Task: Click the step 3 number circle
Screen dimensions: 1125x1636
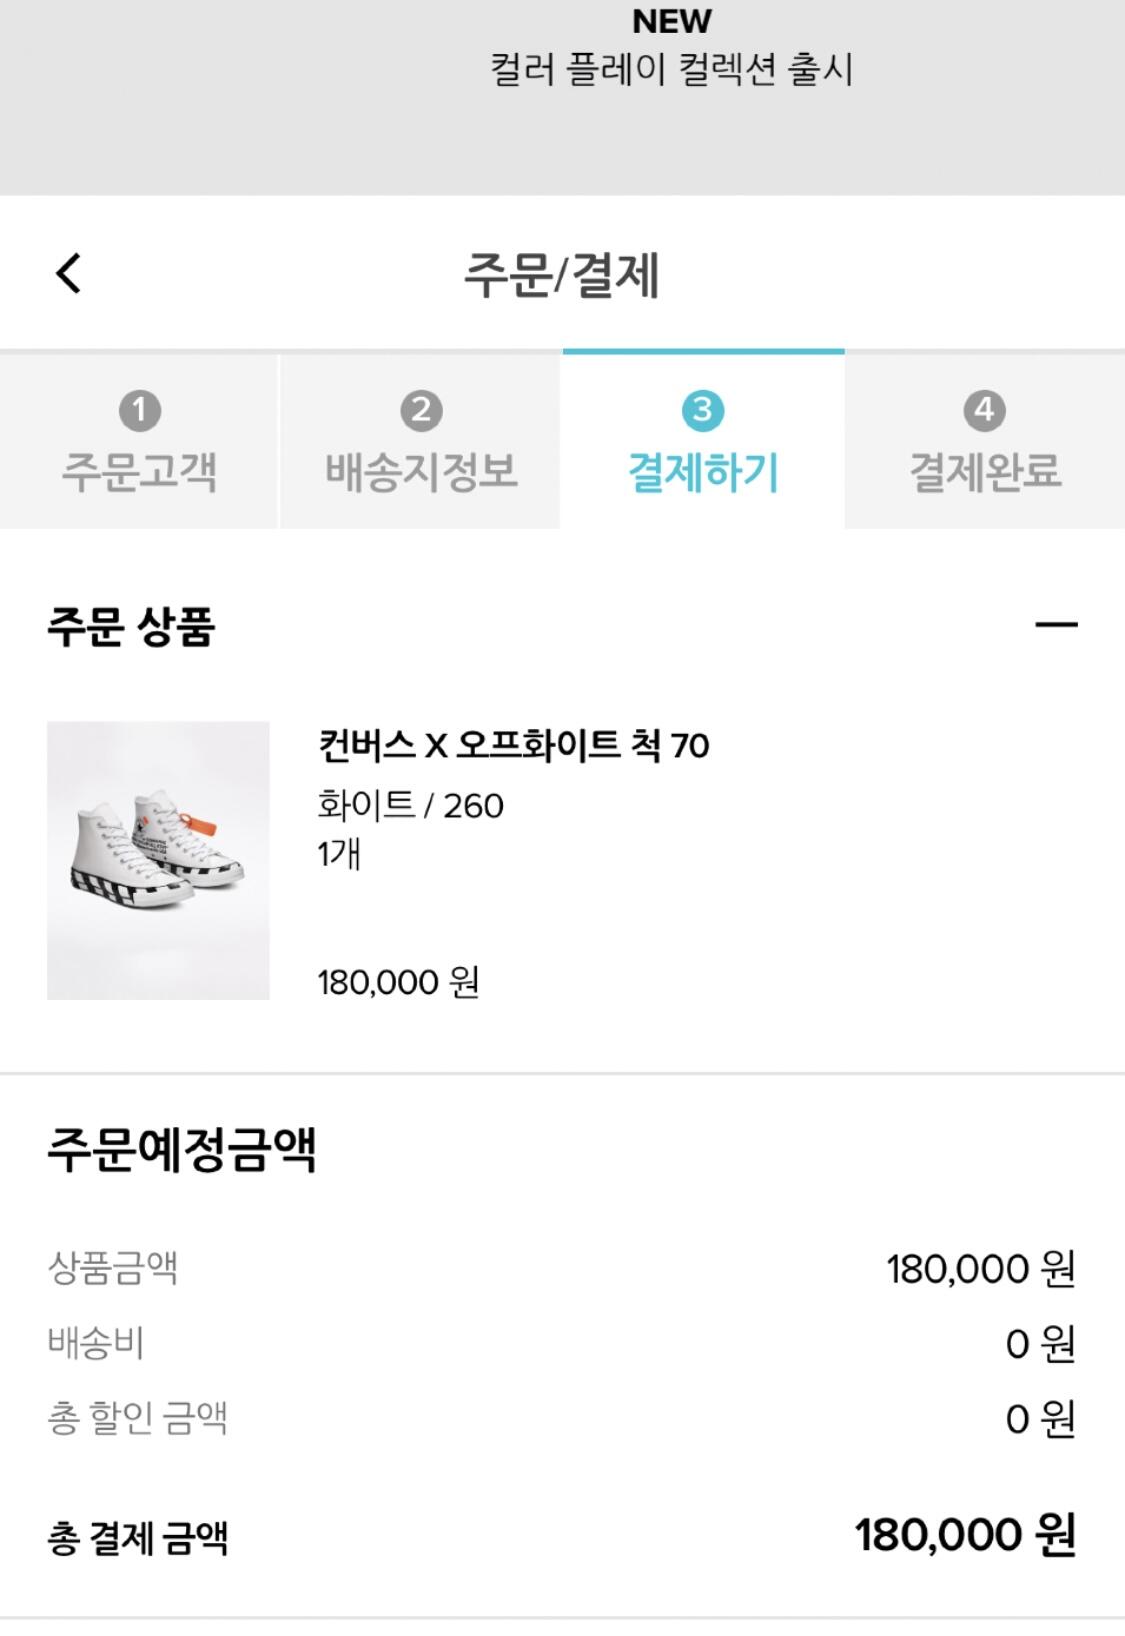Action: click(x=702, y=410)
